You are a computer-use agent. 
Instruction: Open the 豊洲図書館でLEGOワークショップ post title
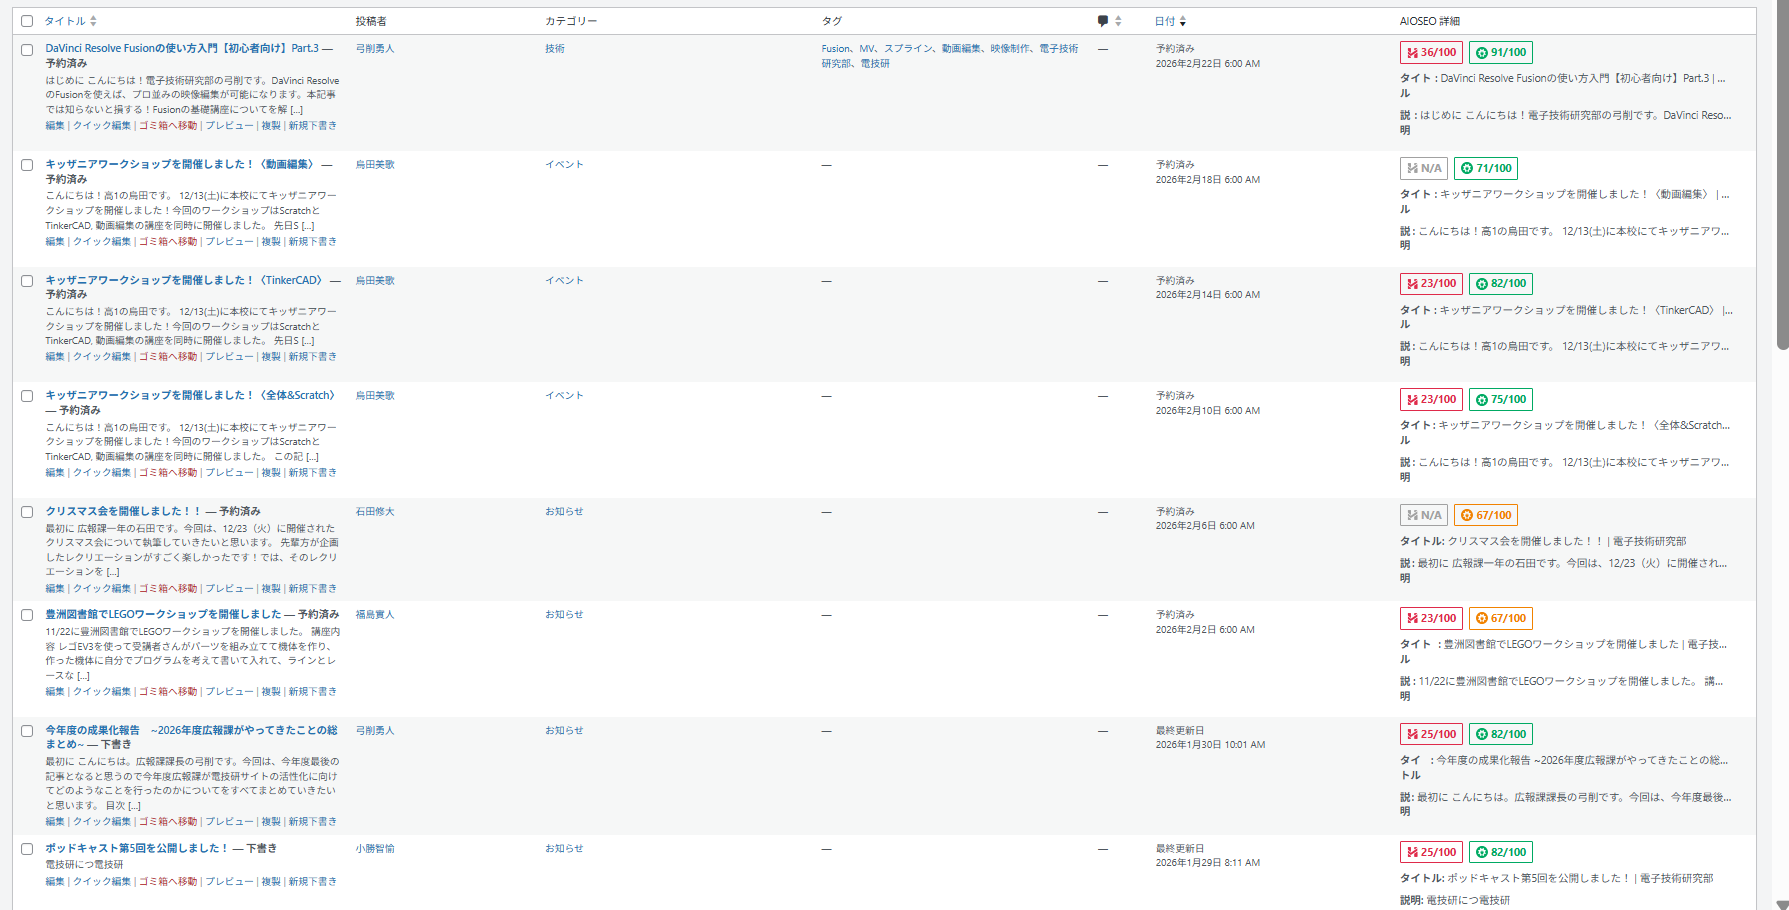(x=163, y=614)
